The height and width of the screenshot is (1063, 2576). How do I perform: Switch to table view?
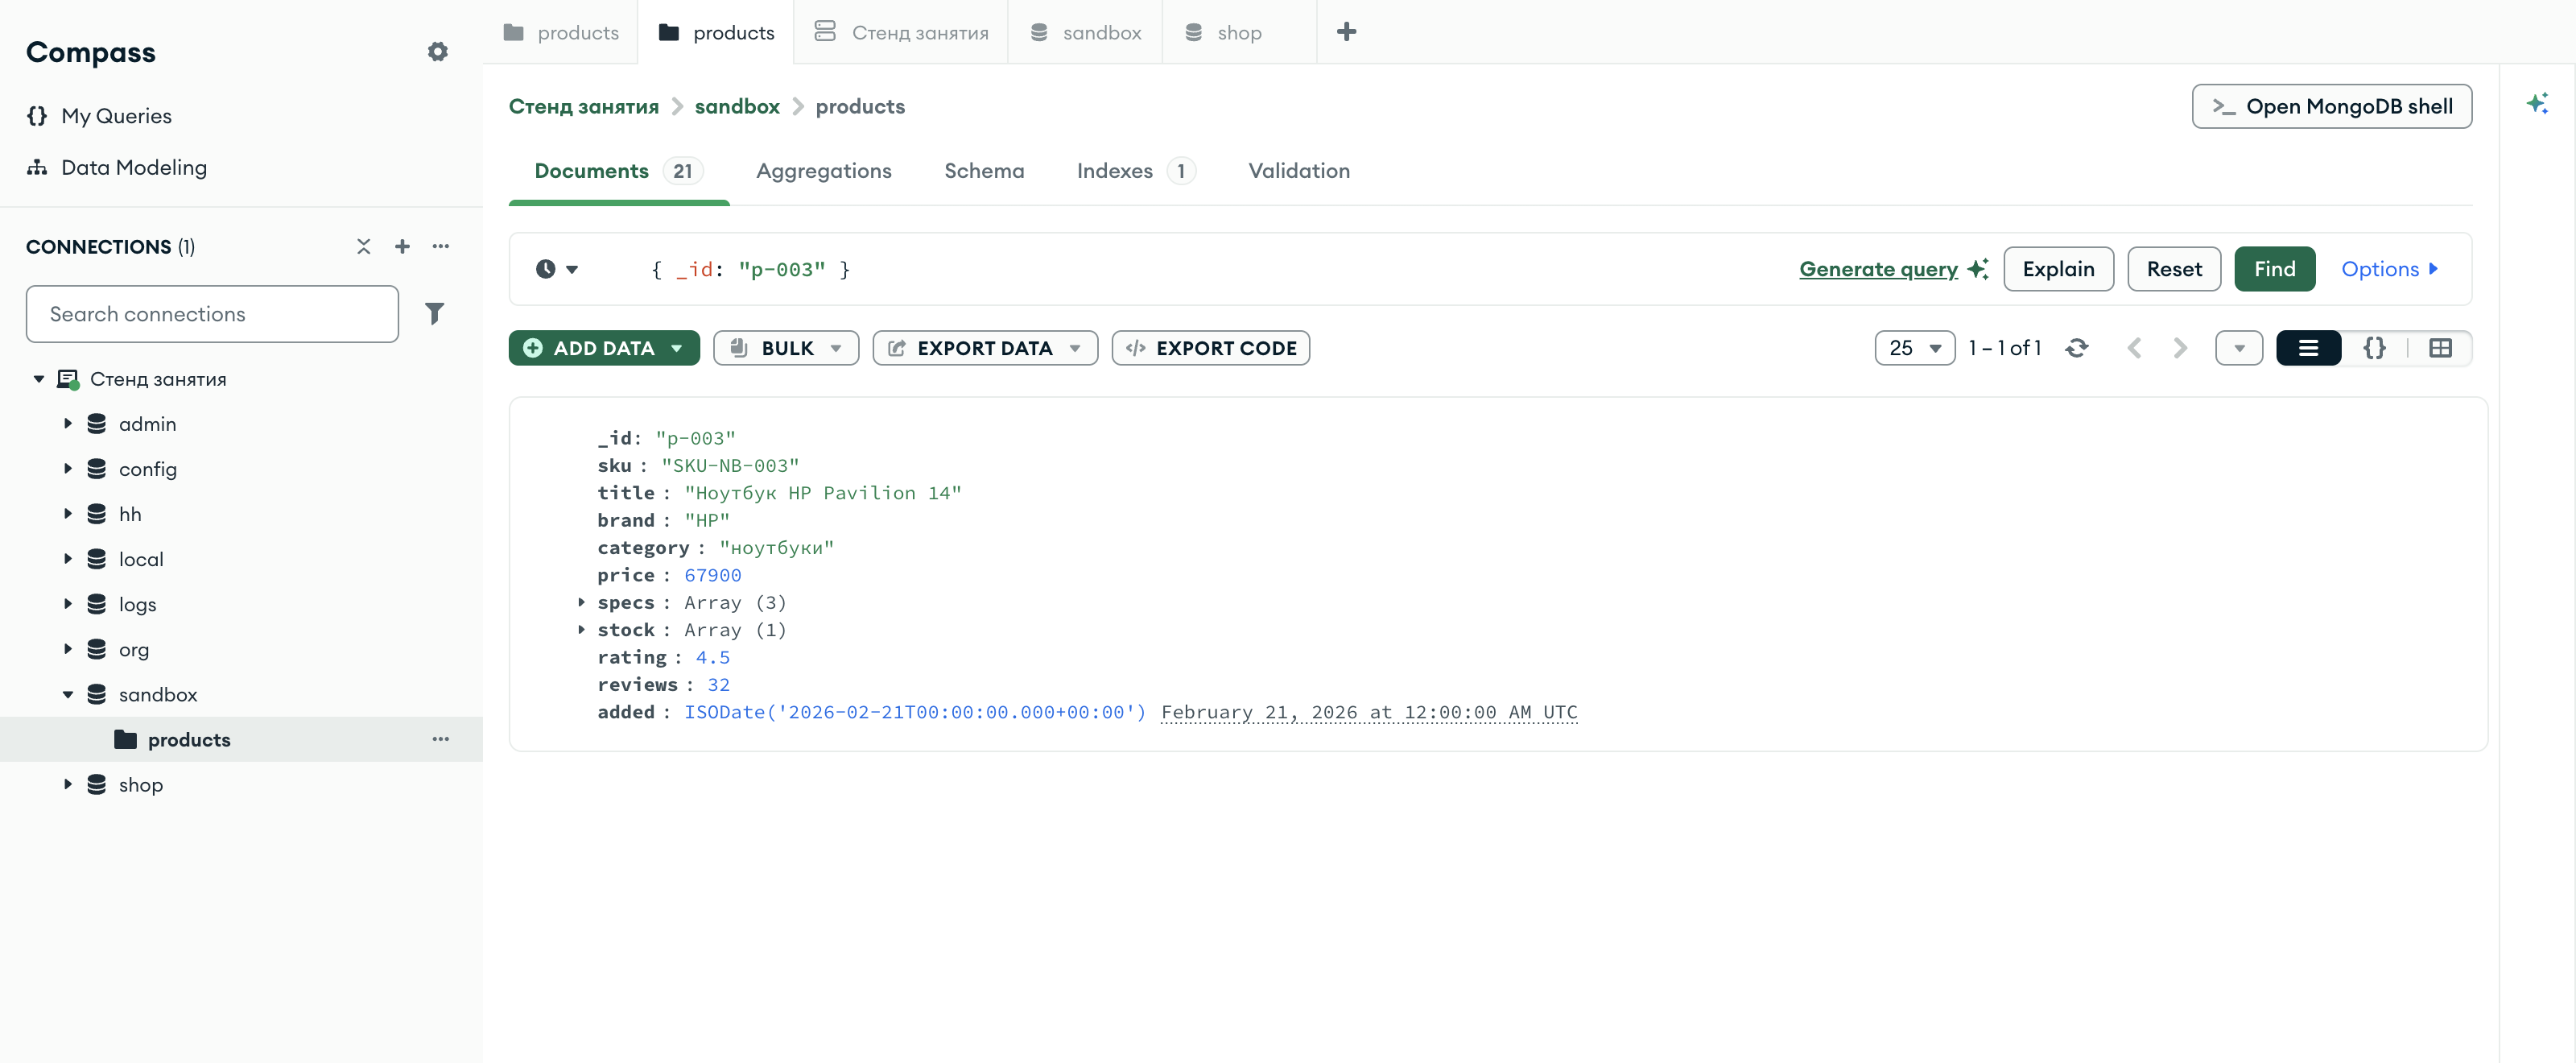pos(2440,348)
